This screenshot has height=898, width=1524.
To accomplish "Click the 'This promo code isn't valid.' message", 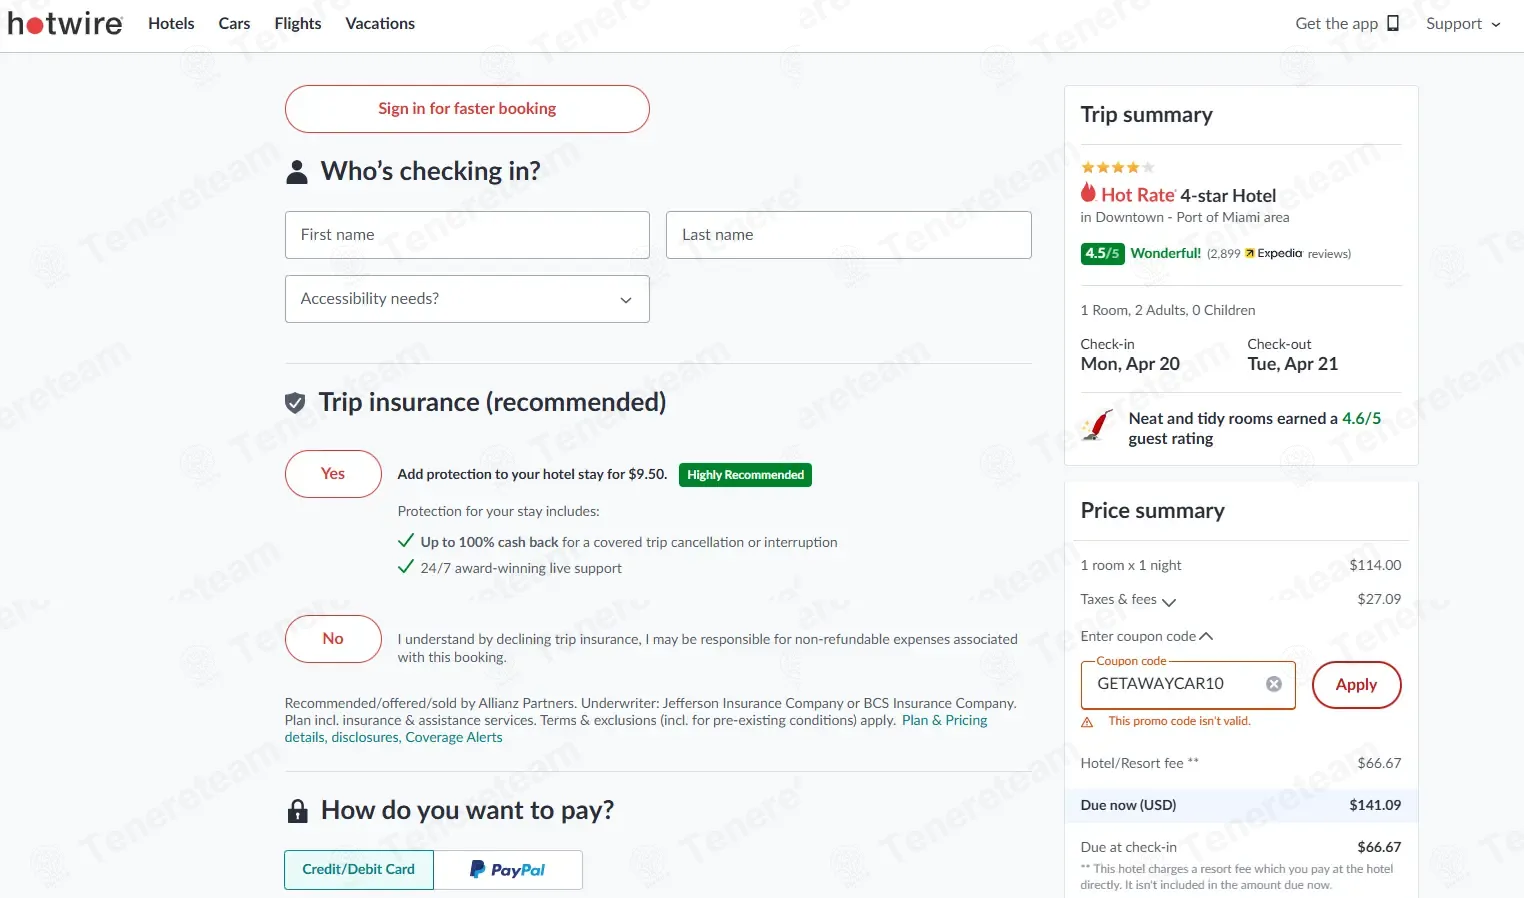I will pyautogui.click(x=1179, y=721).
